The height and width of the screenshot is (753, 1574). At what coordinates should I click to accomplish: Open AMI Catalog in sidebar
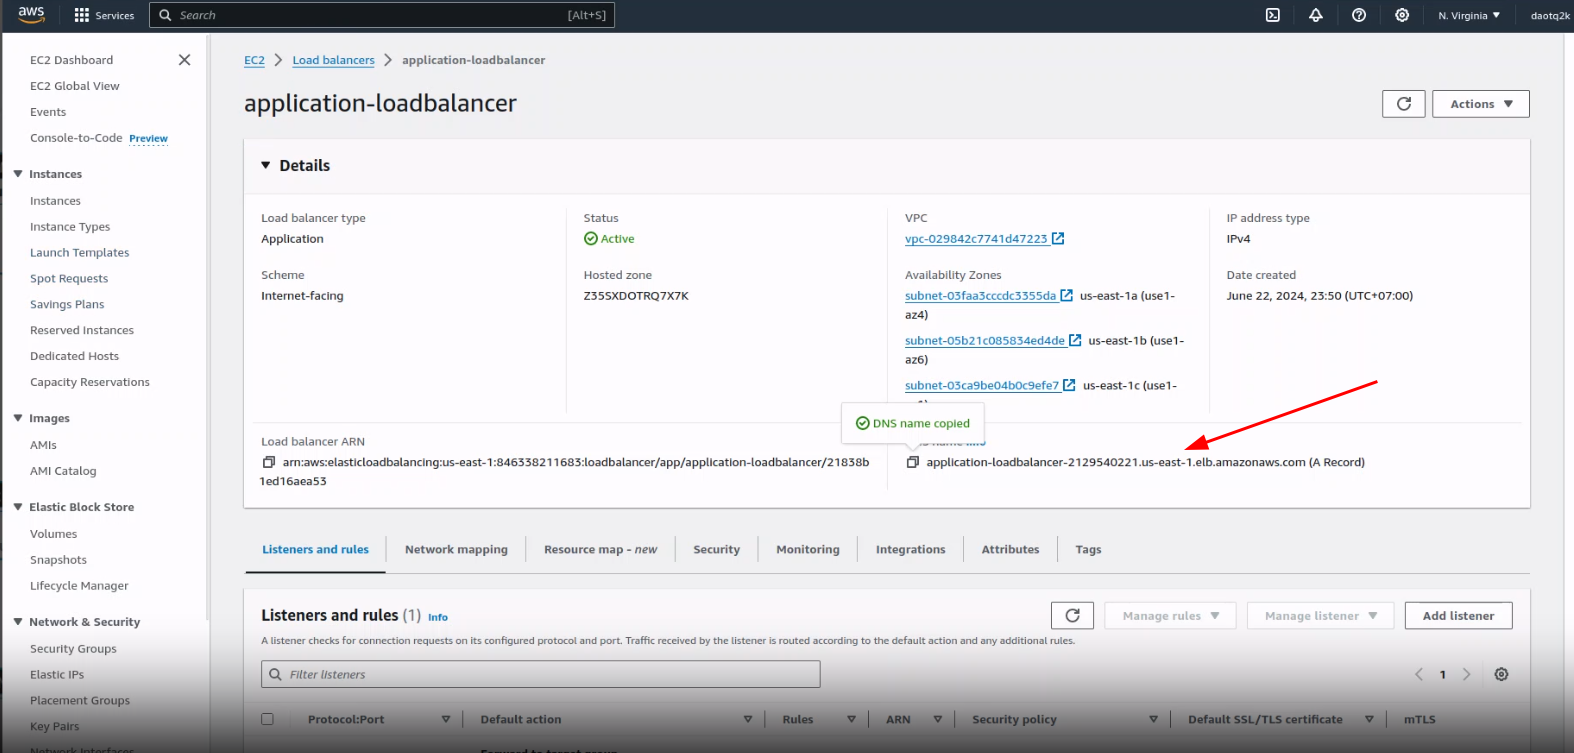[63, 471]
